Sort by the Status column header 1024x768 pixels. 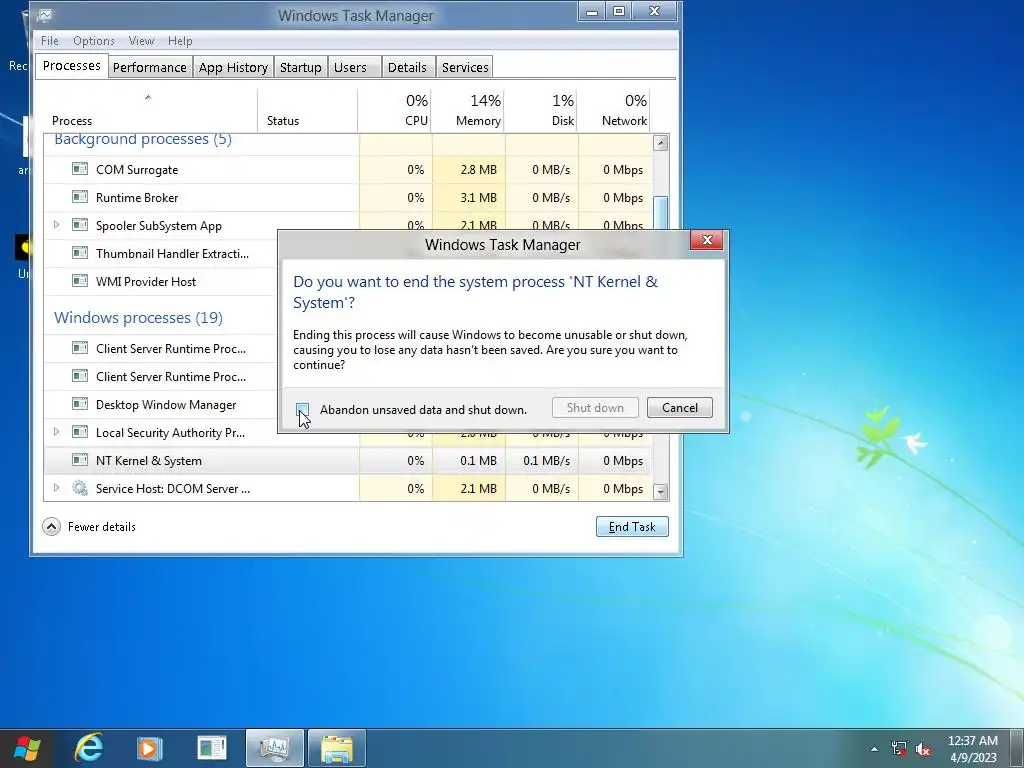(x=308, y=110)
